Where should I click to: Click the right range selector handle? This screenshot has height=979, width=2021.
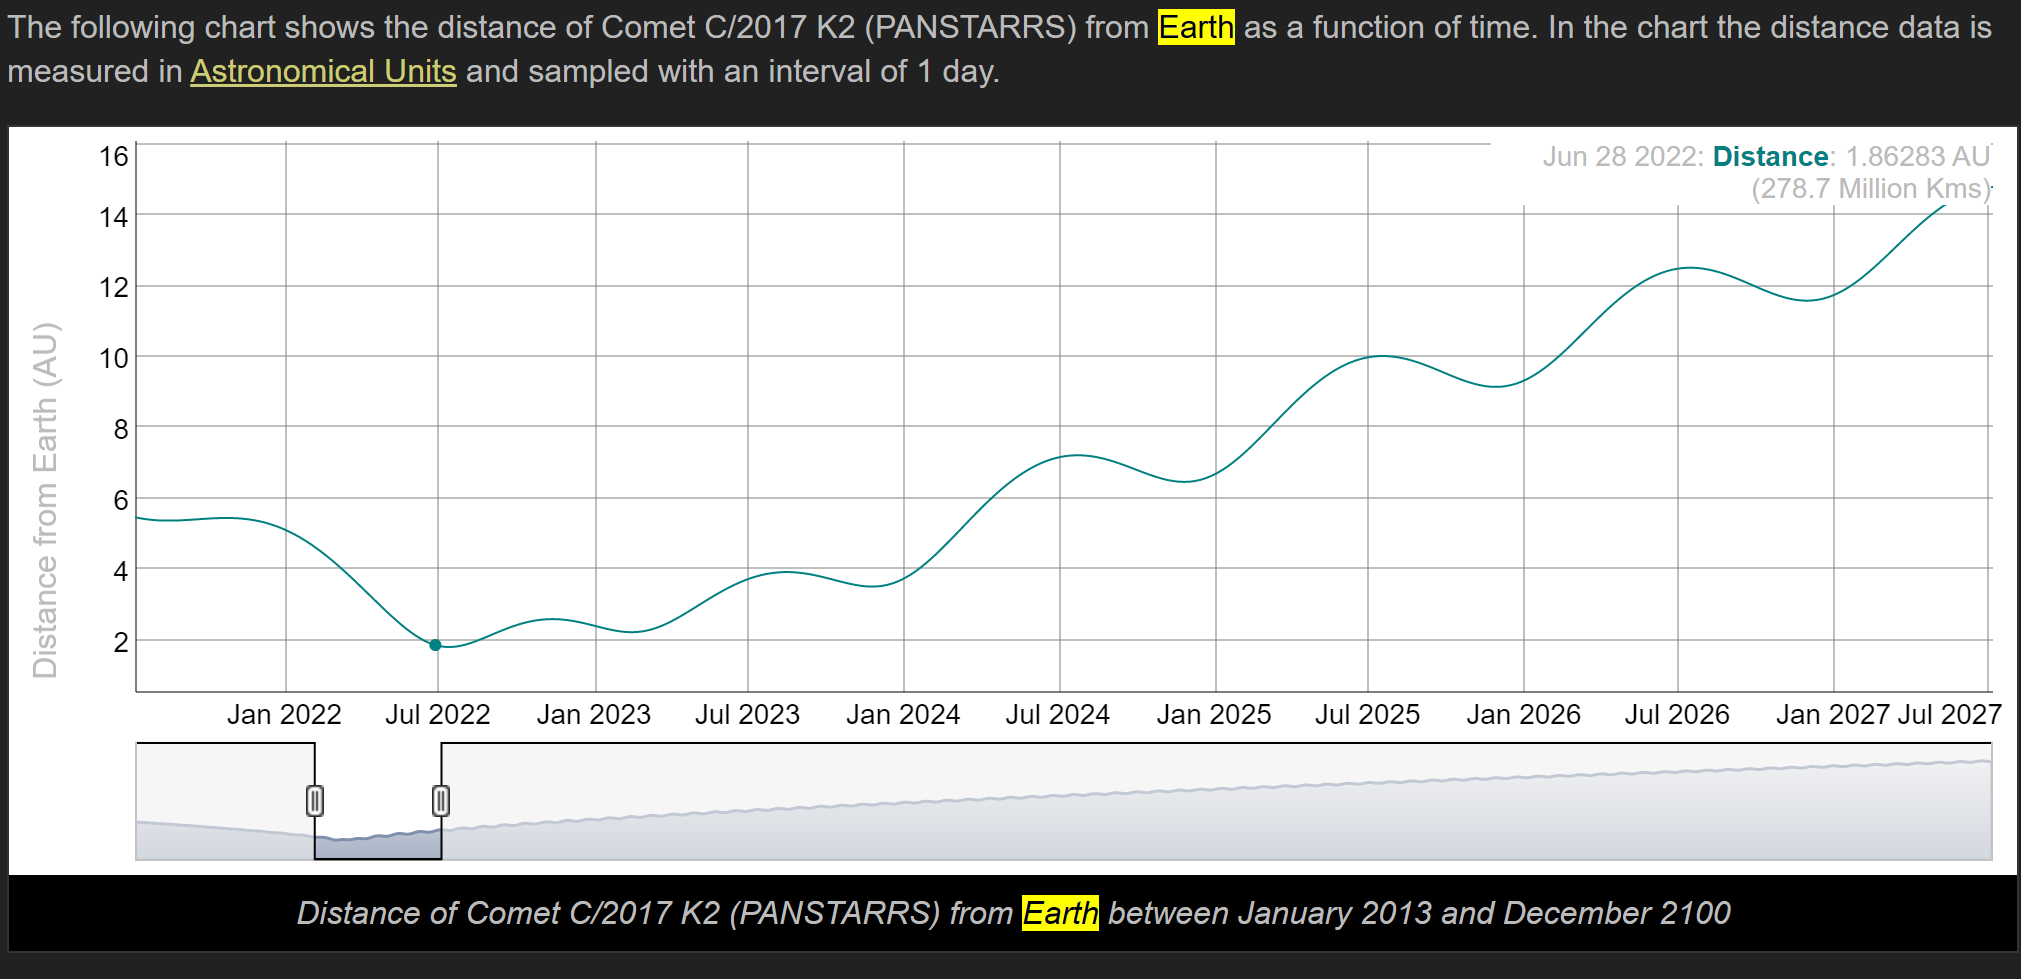coord(441,801)
